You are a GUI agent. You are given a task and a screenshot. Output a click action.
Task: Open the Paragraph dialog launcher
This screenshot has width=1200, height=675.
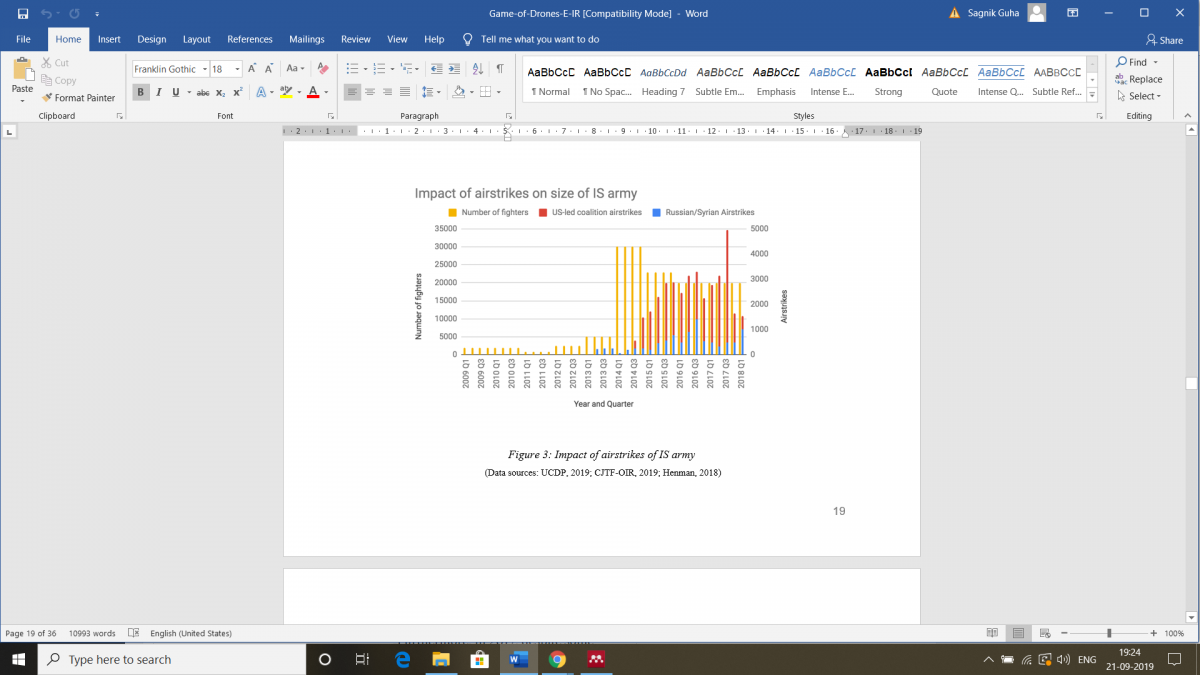tap(511, 116)
